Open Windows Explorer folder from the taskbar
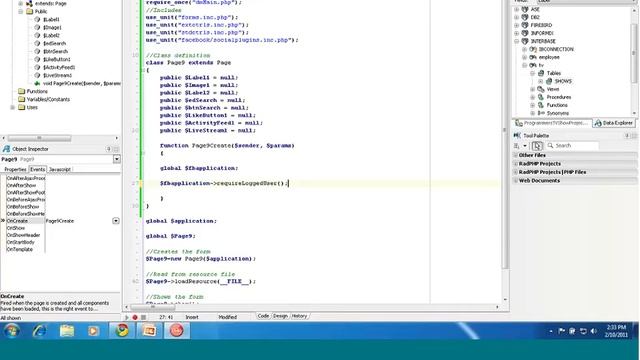This screenshot has width=640, height=360. [x=67, y=331]
